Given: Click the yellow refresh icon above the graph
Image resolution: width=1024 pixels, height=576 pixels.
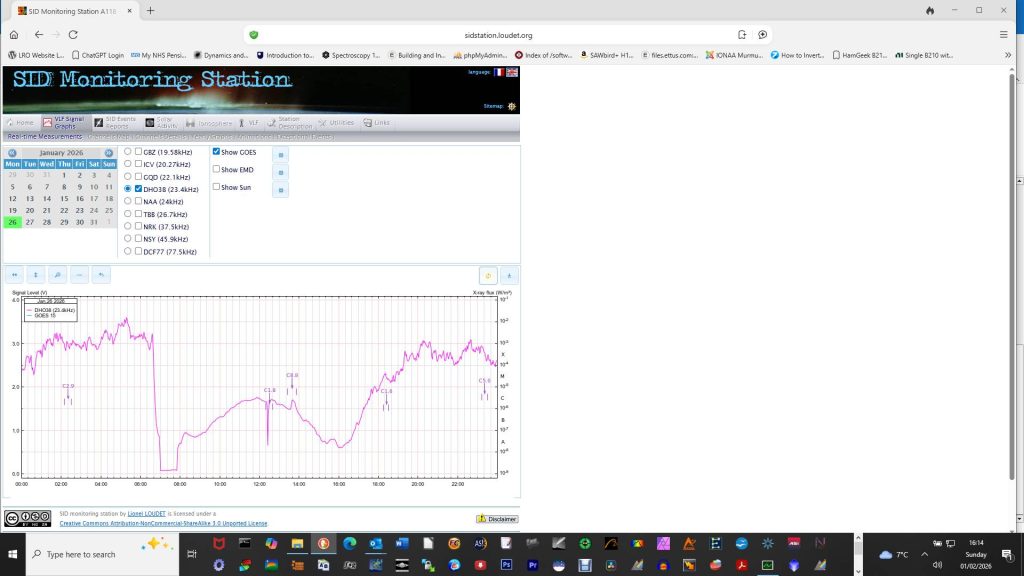Looking at the screenshot, I should coord(489,275).
